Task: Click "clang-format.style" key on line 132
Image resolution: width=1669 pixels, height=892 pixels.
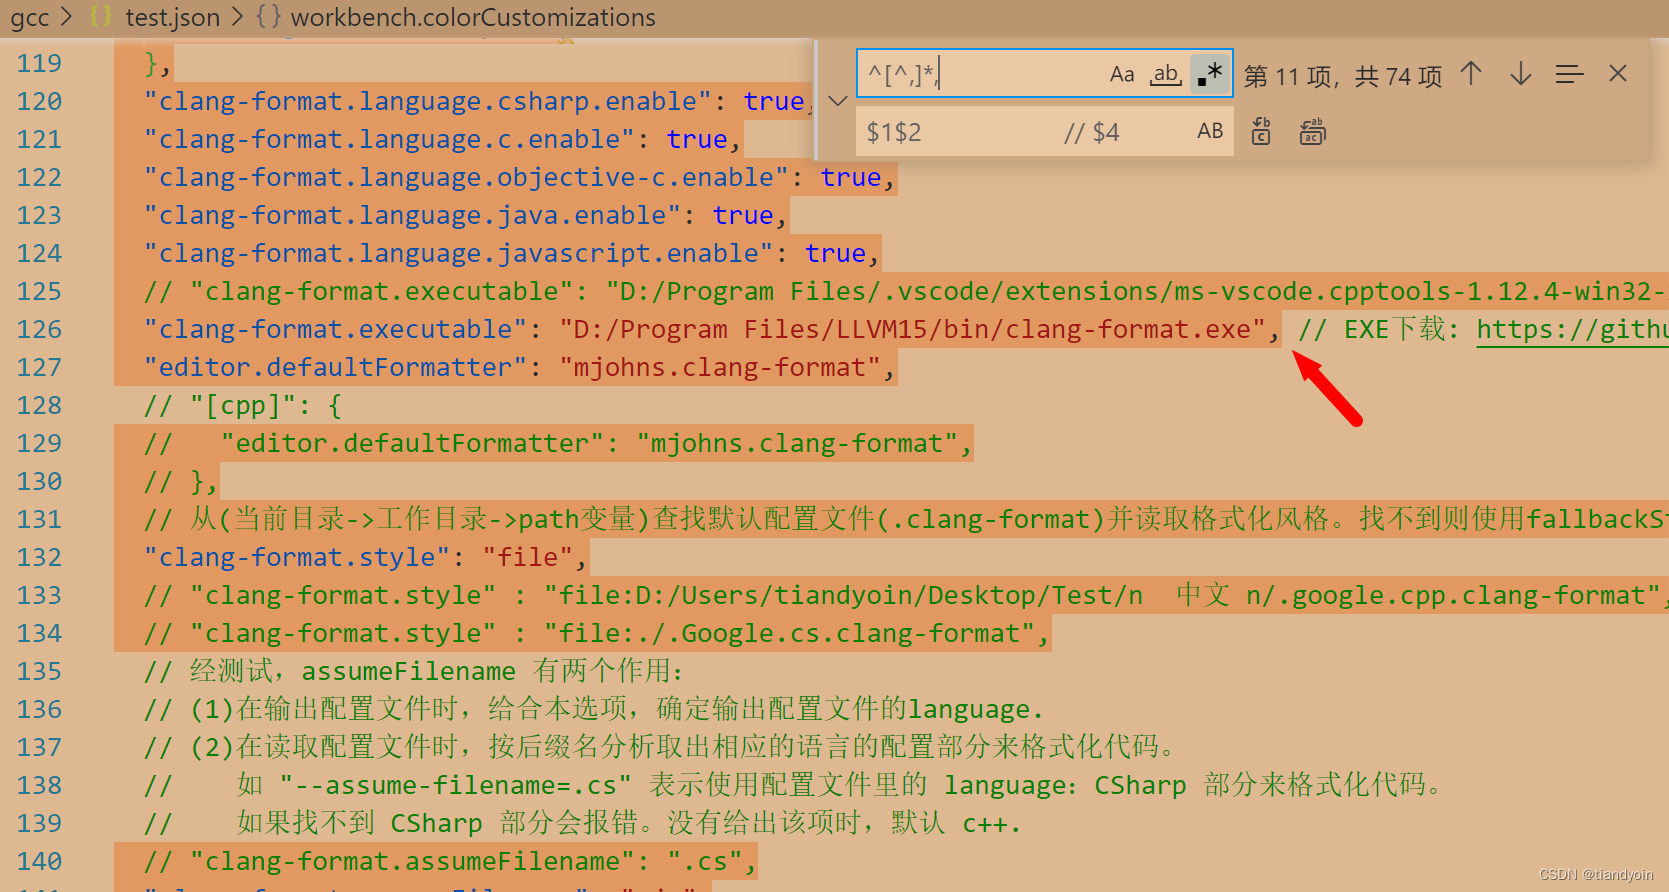Action: tap(297, 557)
